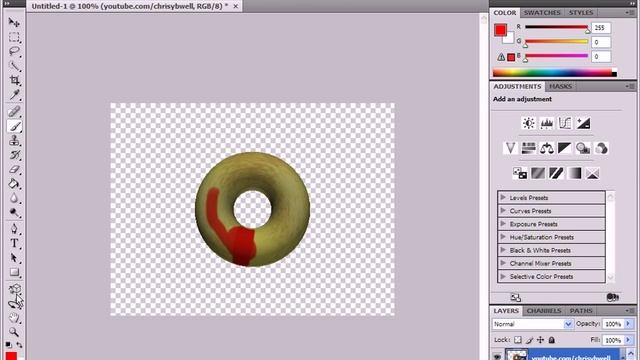Add a Brightness/Contrast adjustment
This screenshot has height=360, width=640.
[529, 123]
